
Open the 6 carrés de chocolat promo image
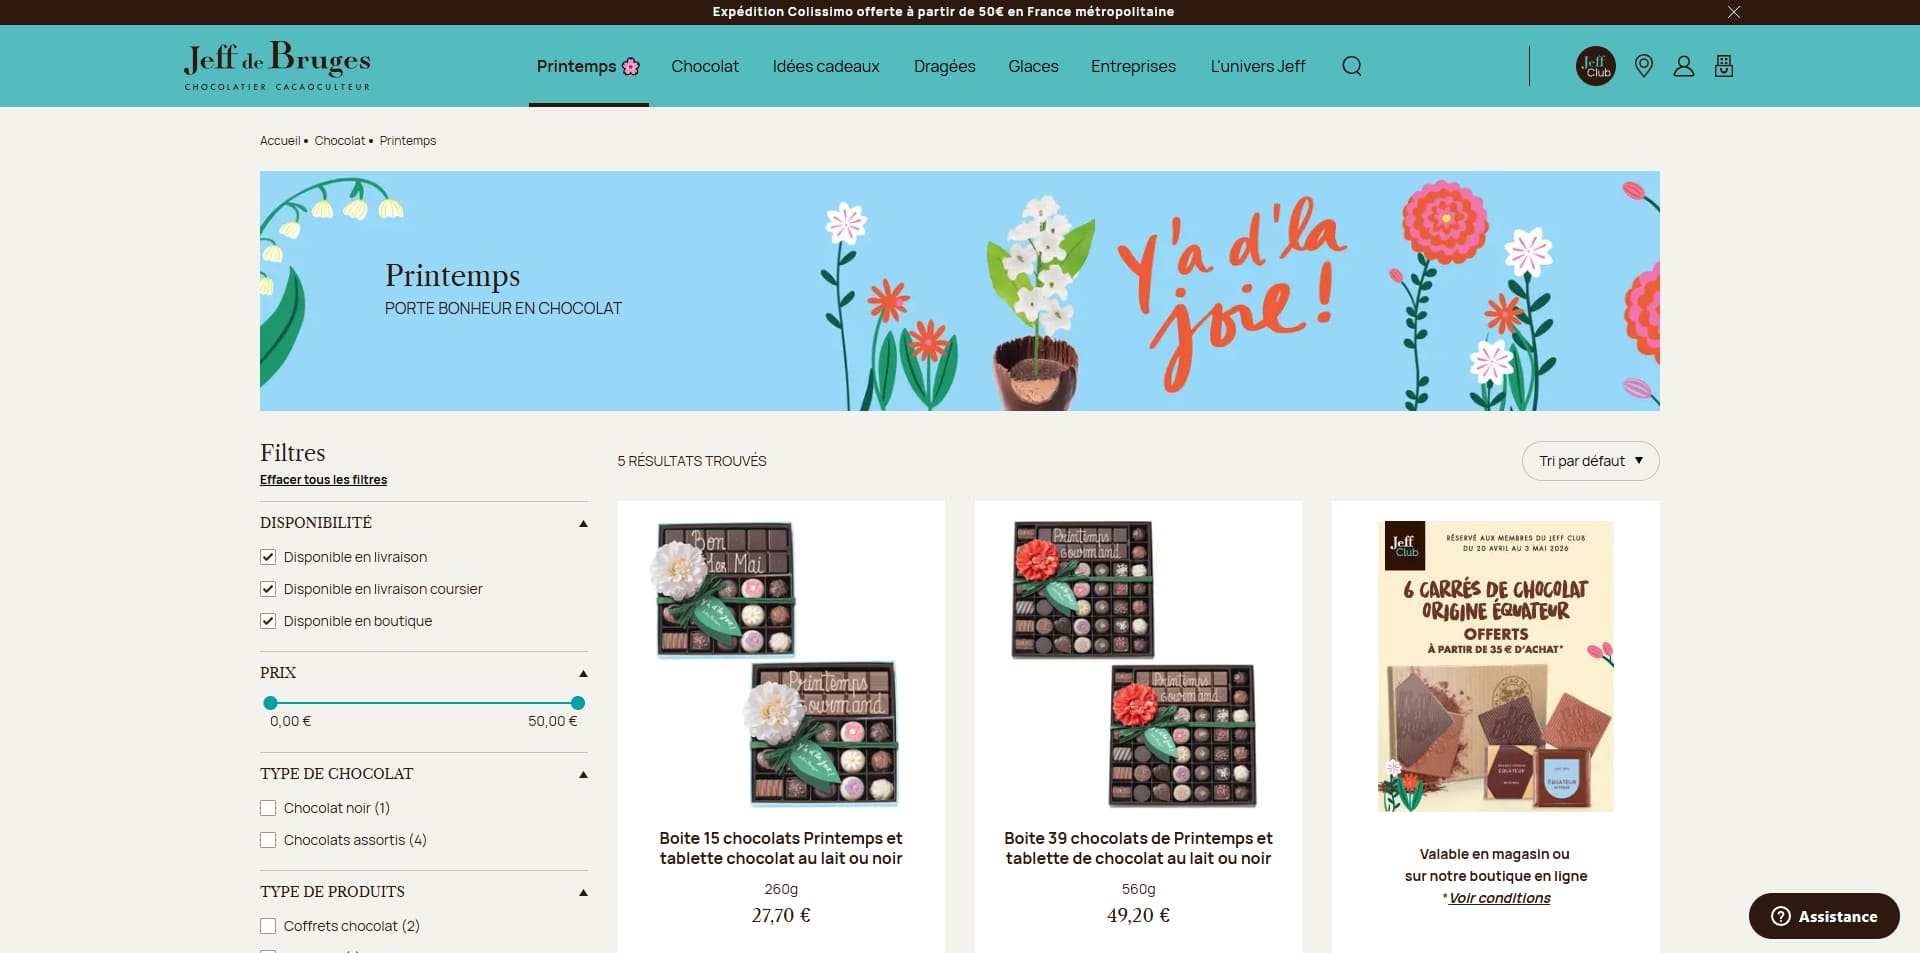coord(1496,666)
